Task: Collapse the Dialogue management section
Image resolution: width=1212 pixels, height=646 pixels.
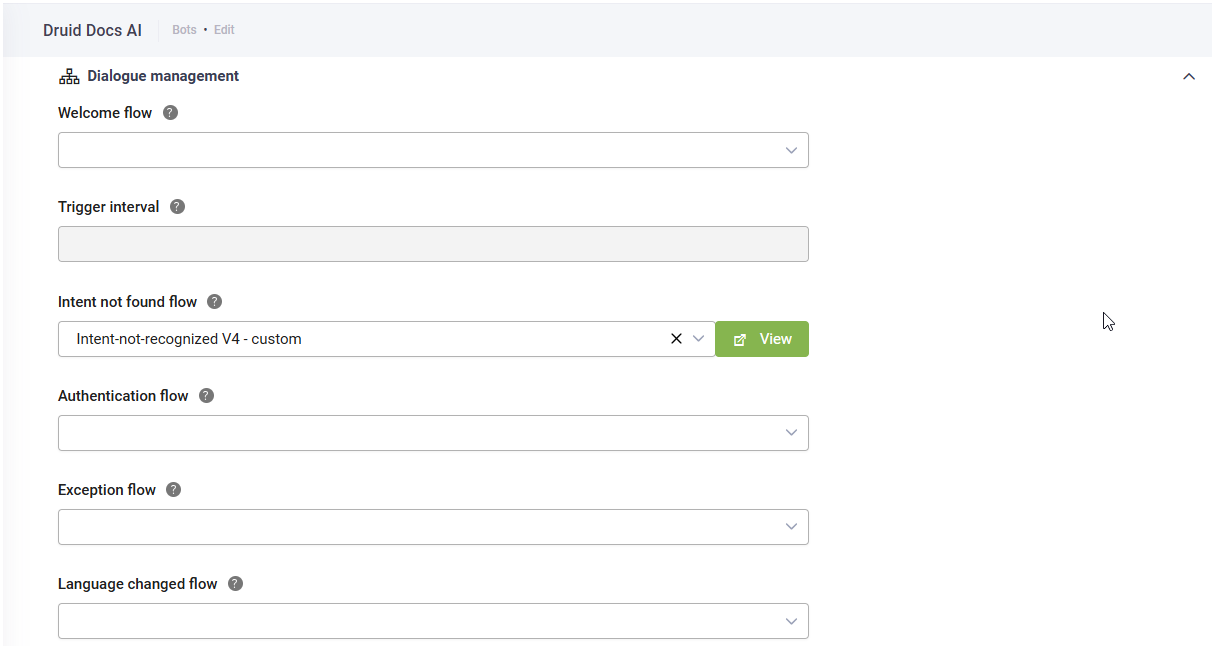Action: pos(1188,76)
